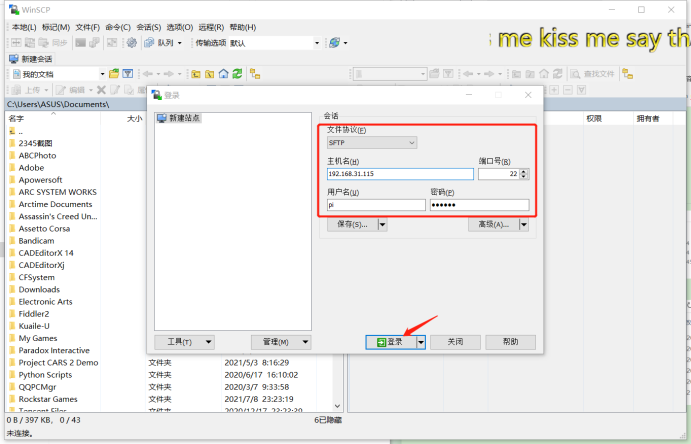Screen dimensions: 691x444
Task: Click the local open directory folder icon
Action: point(114,74)
